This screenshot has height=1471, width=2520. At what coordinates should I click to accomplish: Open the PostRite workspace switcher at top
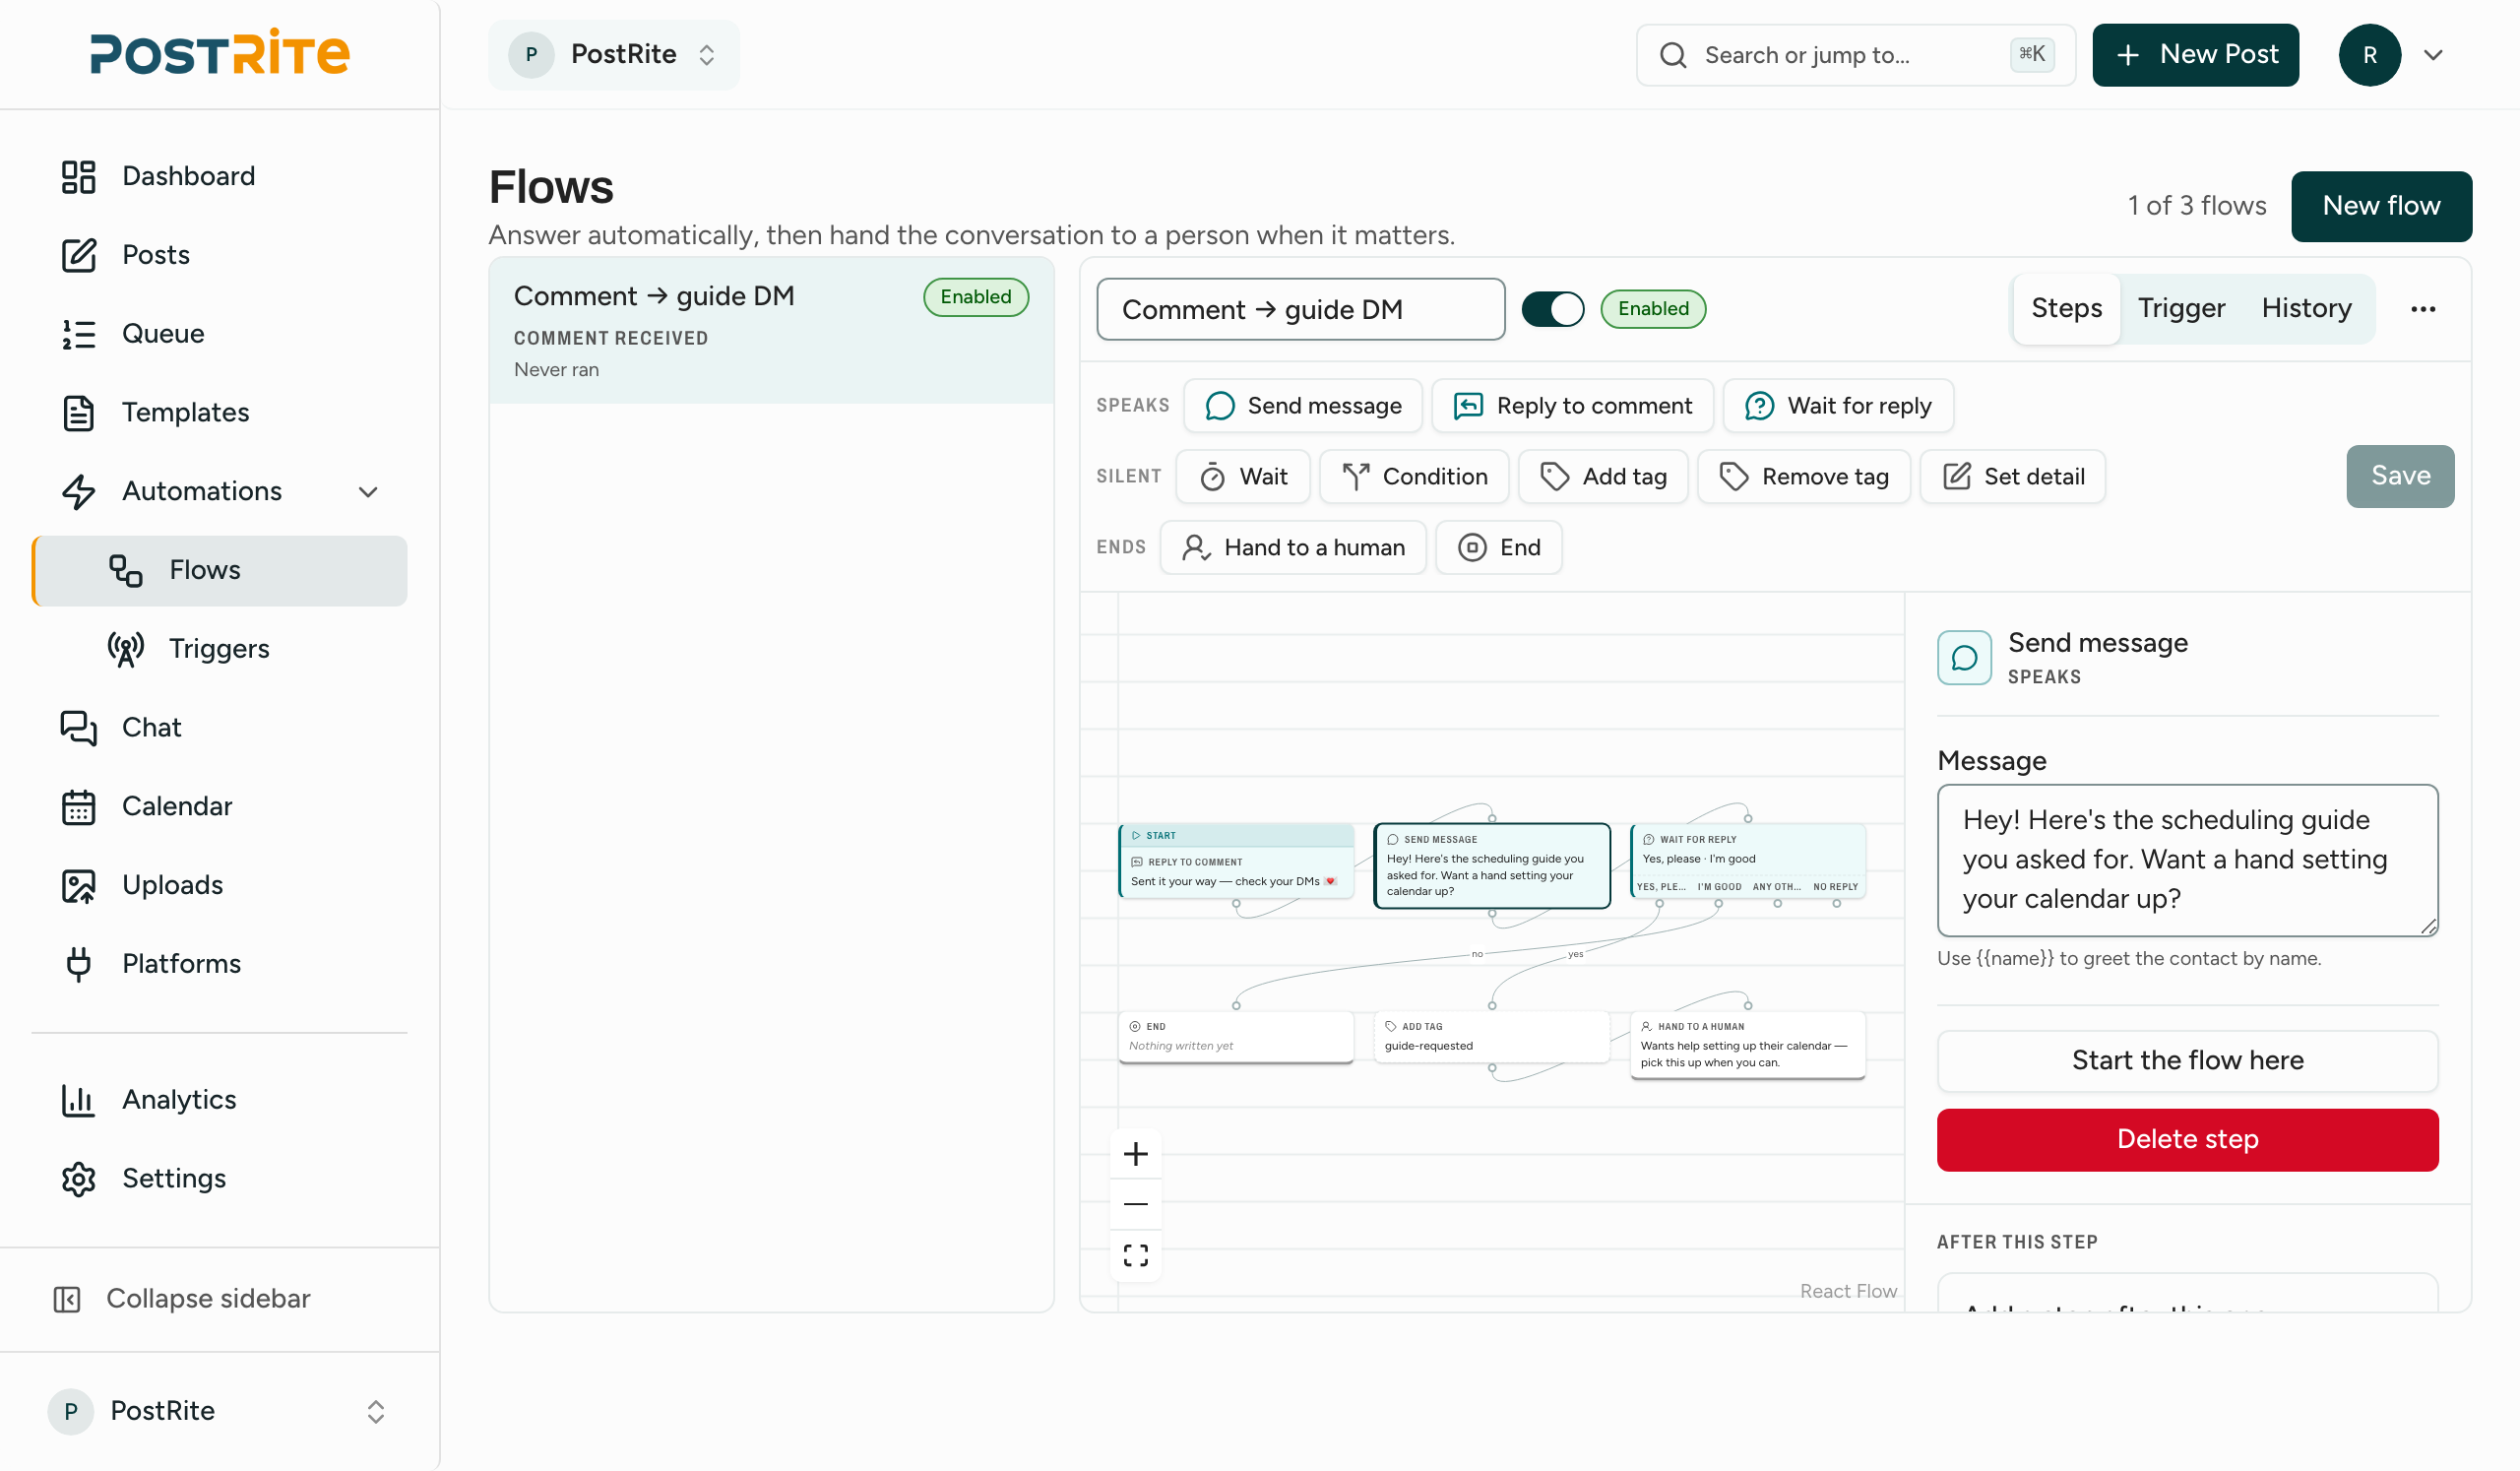pos(614,55)
